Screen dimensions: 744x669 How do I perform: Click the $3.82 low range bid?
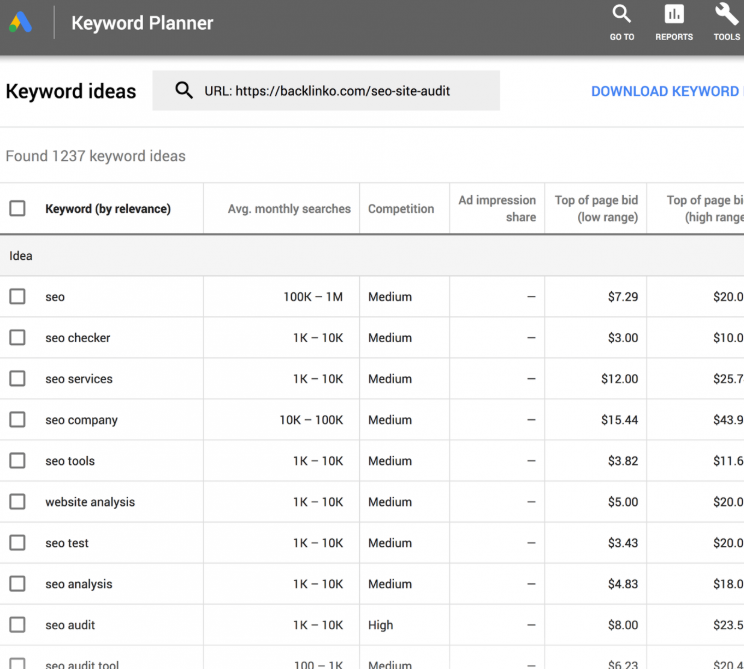pyautogui.click(x=623, y=461)
